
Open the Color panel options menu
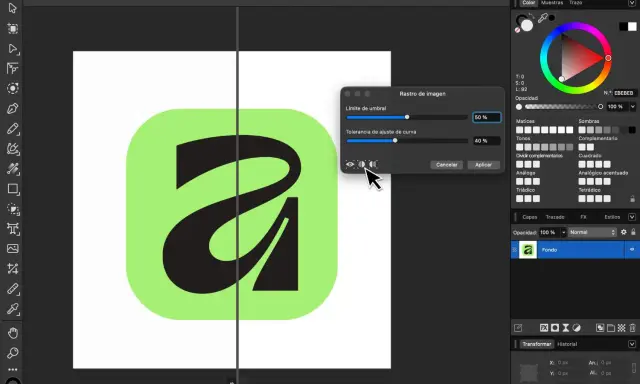(x=631, y=3)
